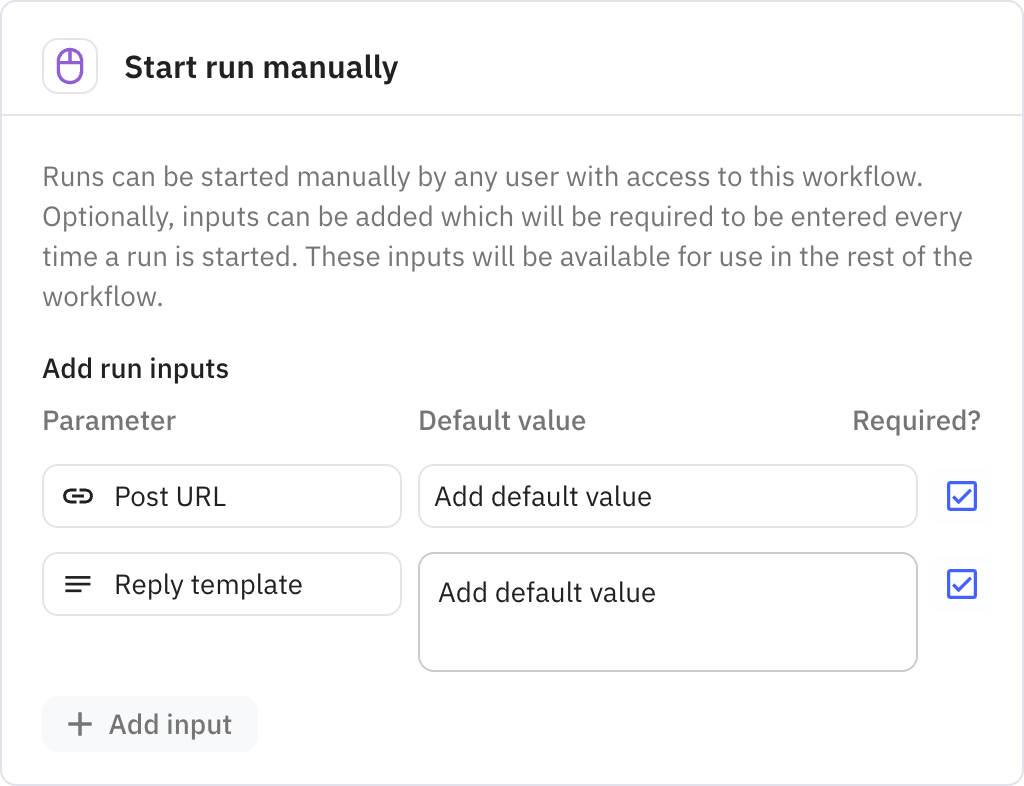Viewport: 1024px width, 786px height.
Task: Uncheck Required for the Reply template input
Action: point(962,584)
